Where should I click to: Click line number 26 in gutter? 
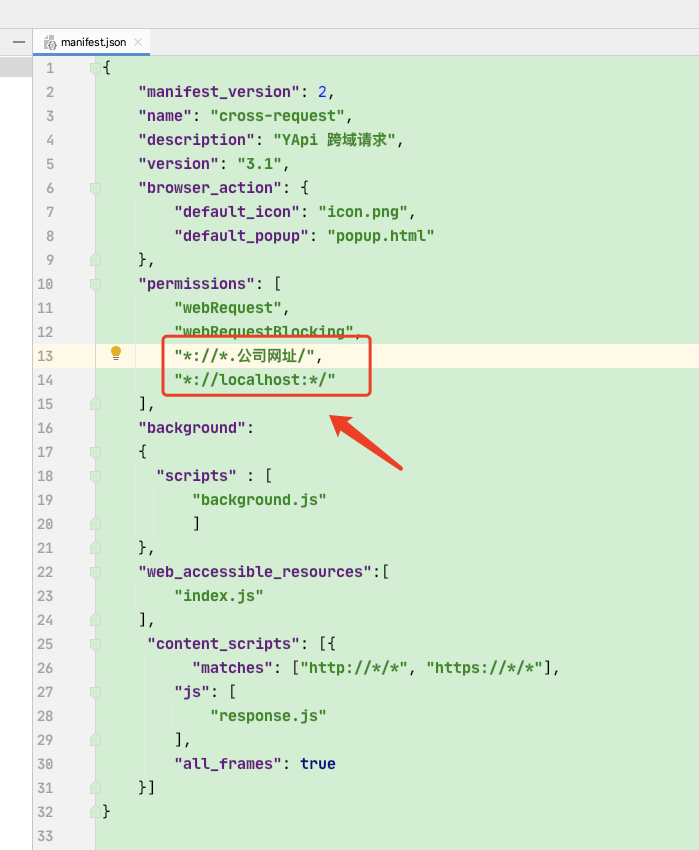tap(45, 668)
